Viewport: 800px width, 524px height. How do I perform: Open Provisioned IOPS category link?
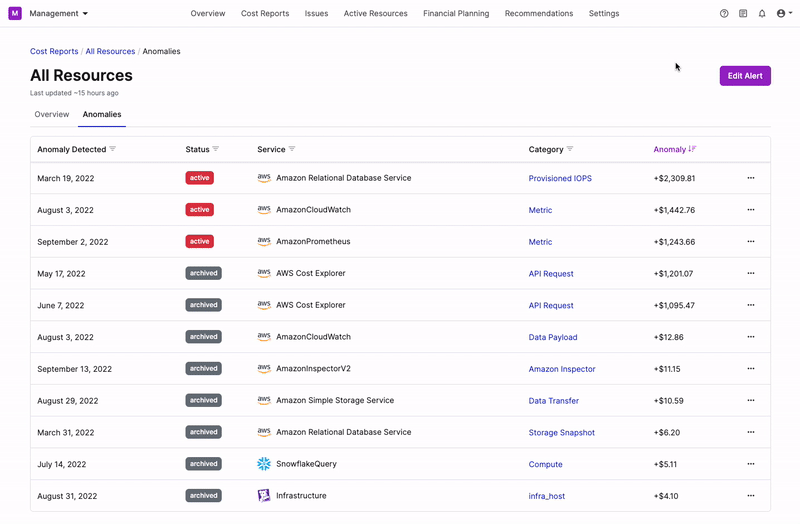(x=560, y=178)
